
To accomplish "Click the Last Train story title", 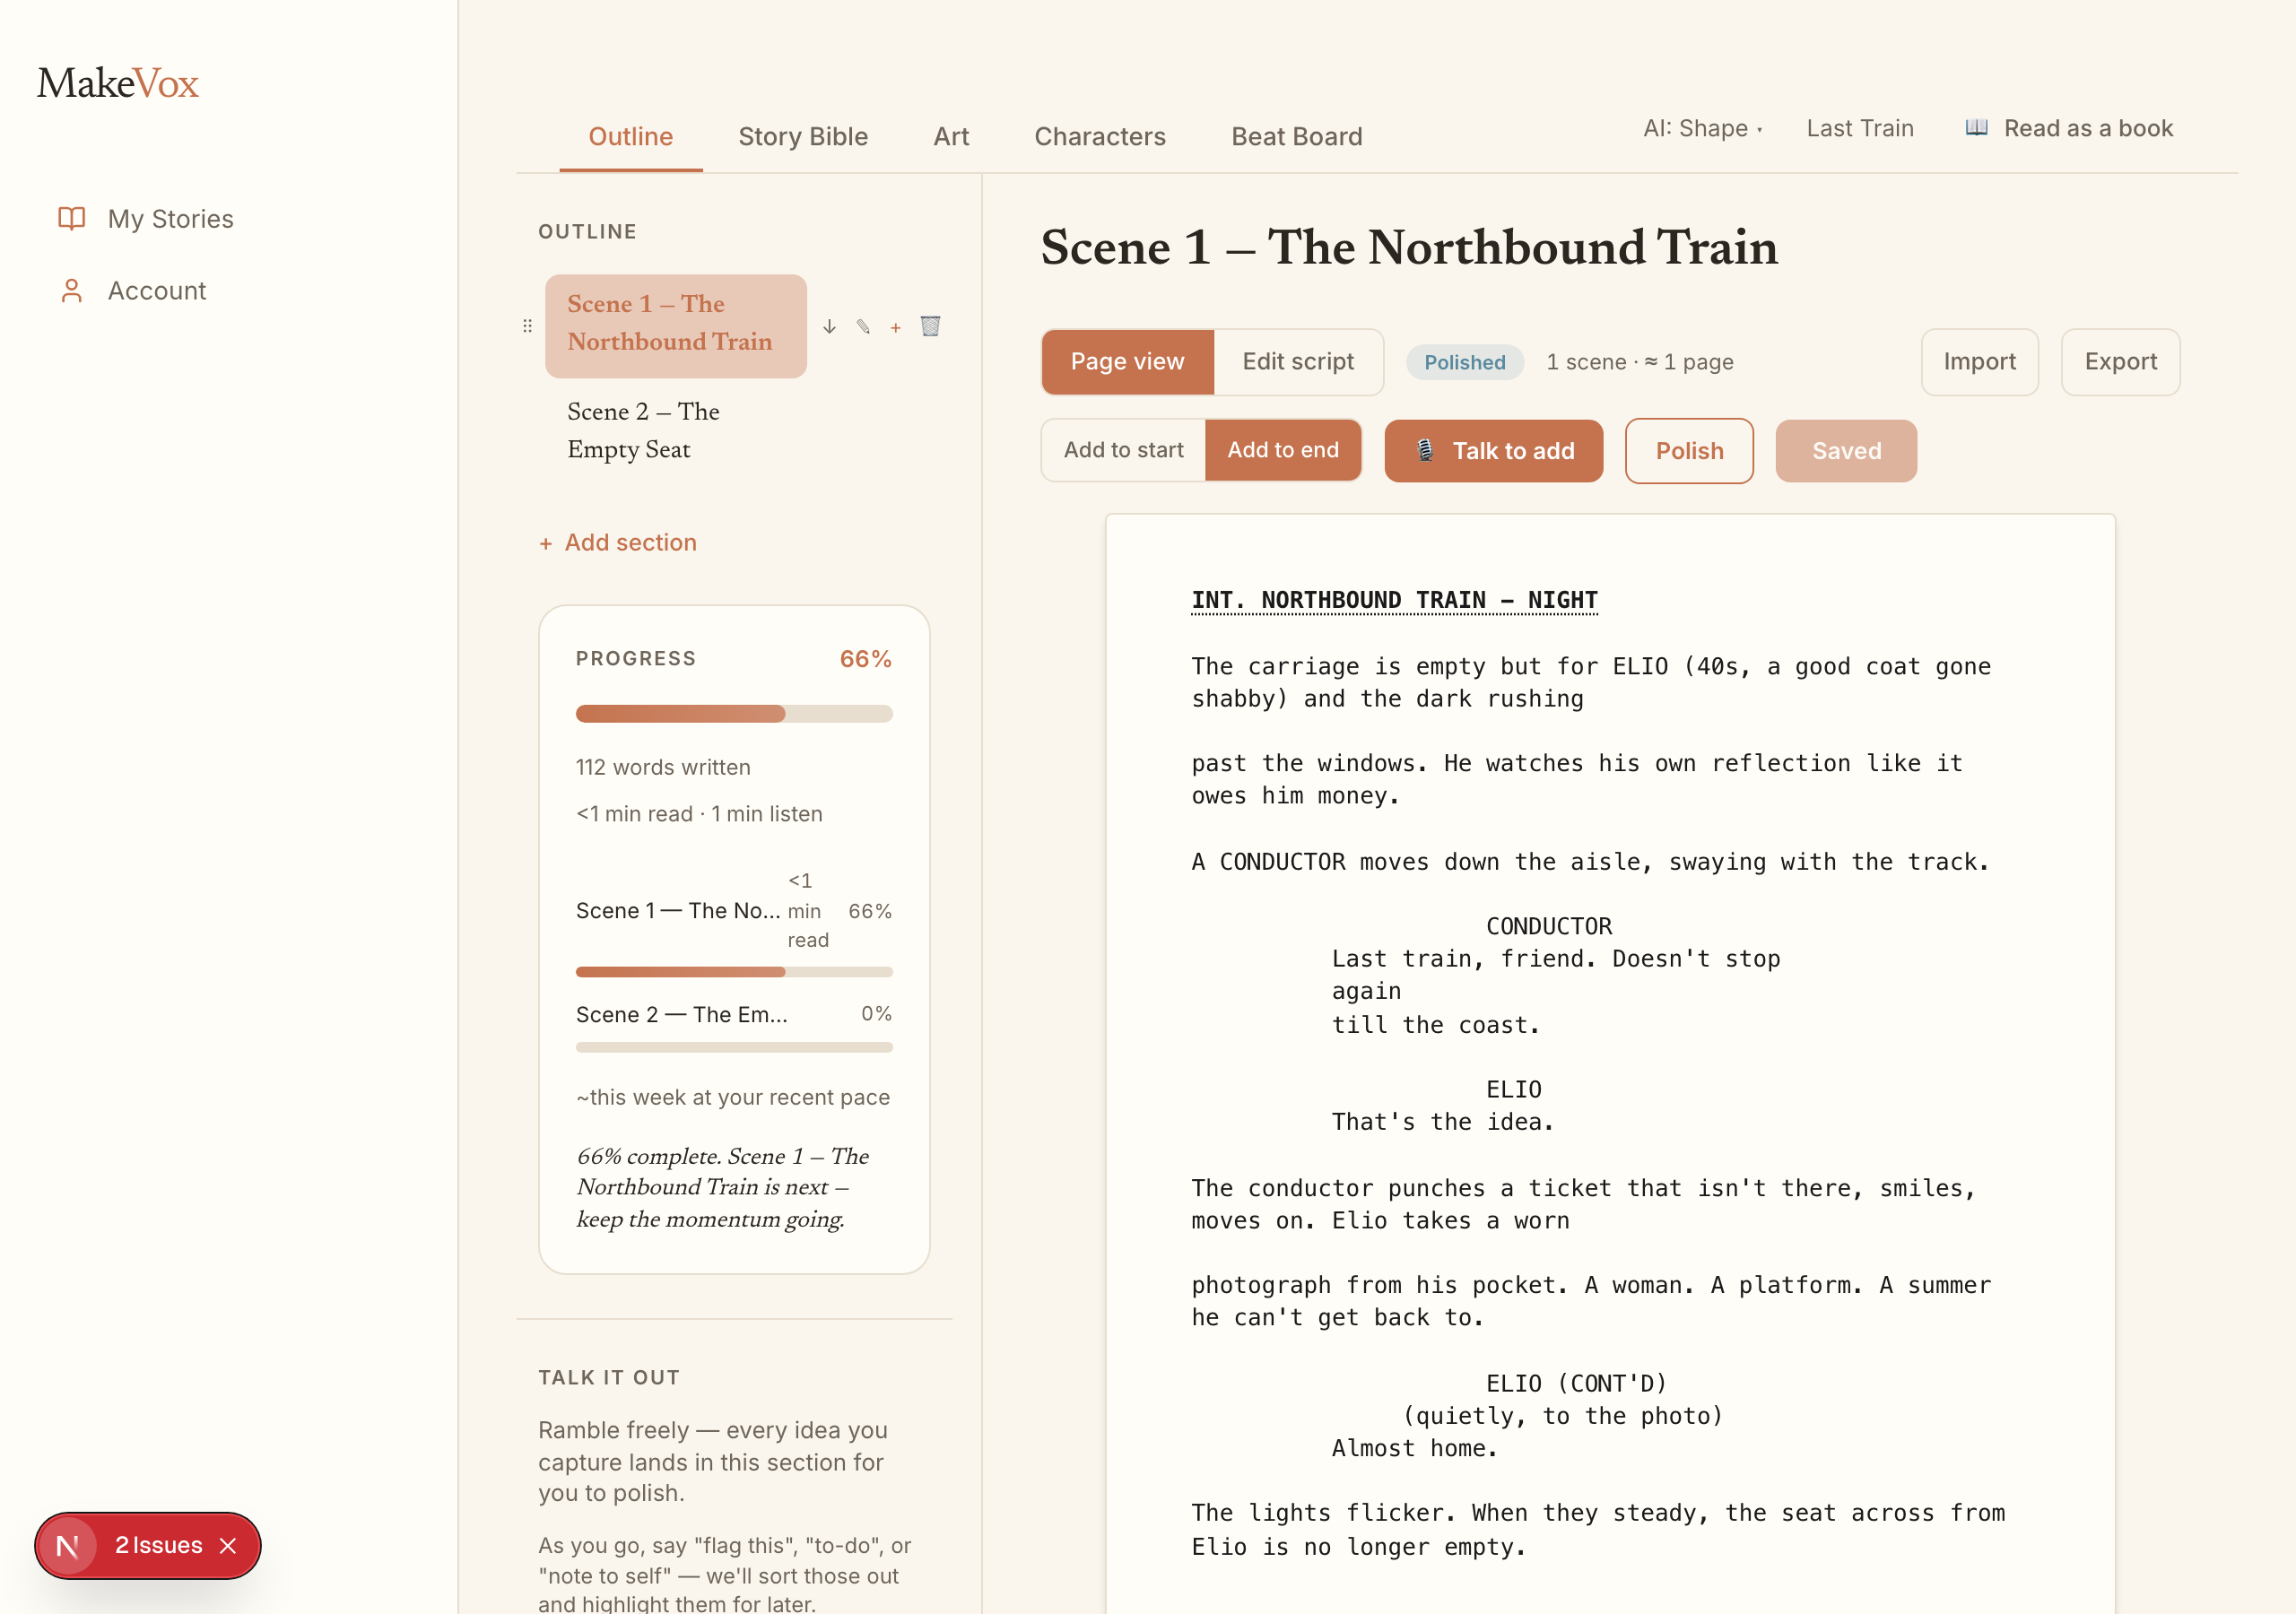I will [x=1859, y=128].
